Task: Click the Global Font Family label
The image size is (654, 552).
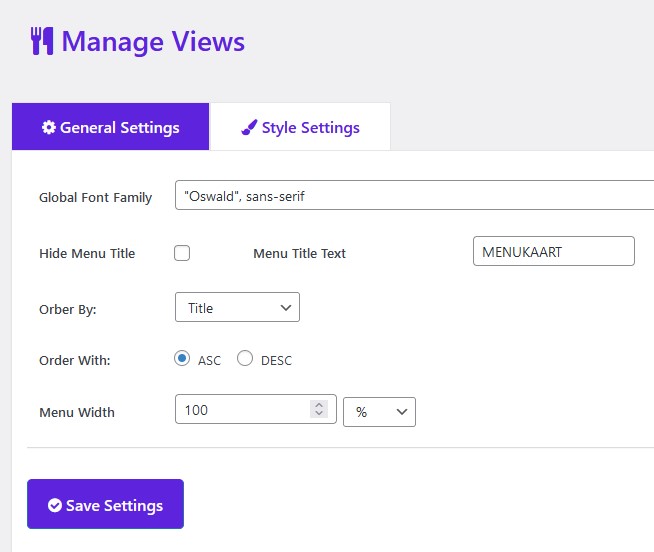Action: pyautogui.click(x=96, y=197)
